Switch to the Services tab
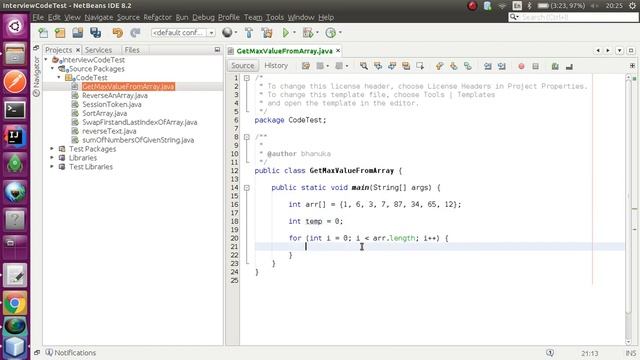Screen dimensions: 640x360 click(x=98, y=50)
